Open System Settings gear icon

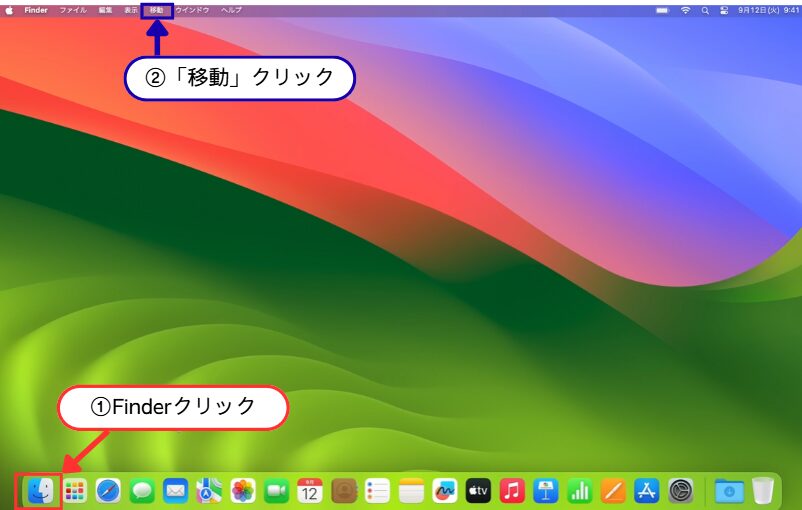(681, 490)
